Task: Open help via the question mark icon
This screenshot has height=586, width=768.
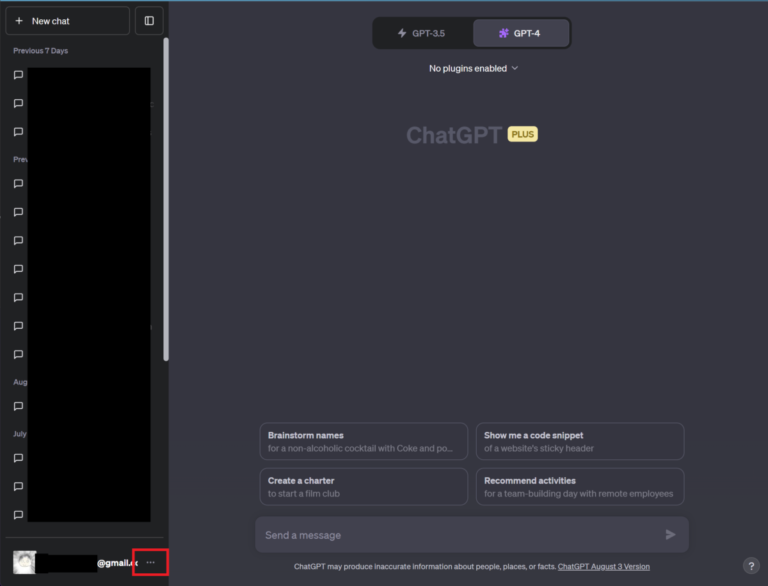Action: [x=751, y=566]
